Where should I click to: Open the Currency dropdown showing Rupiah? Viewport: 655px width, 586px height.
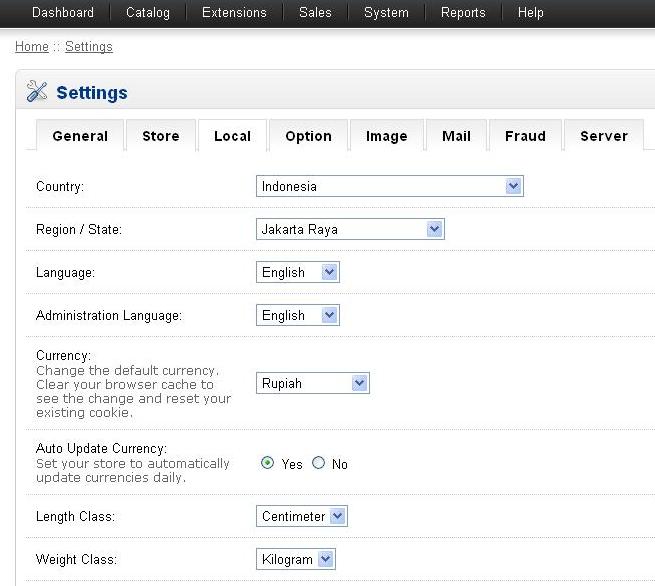click(312, 383)
